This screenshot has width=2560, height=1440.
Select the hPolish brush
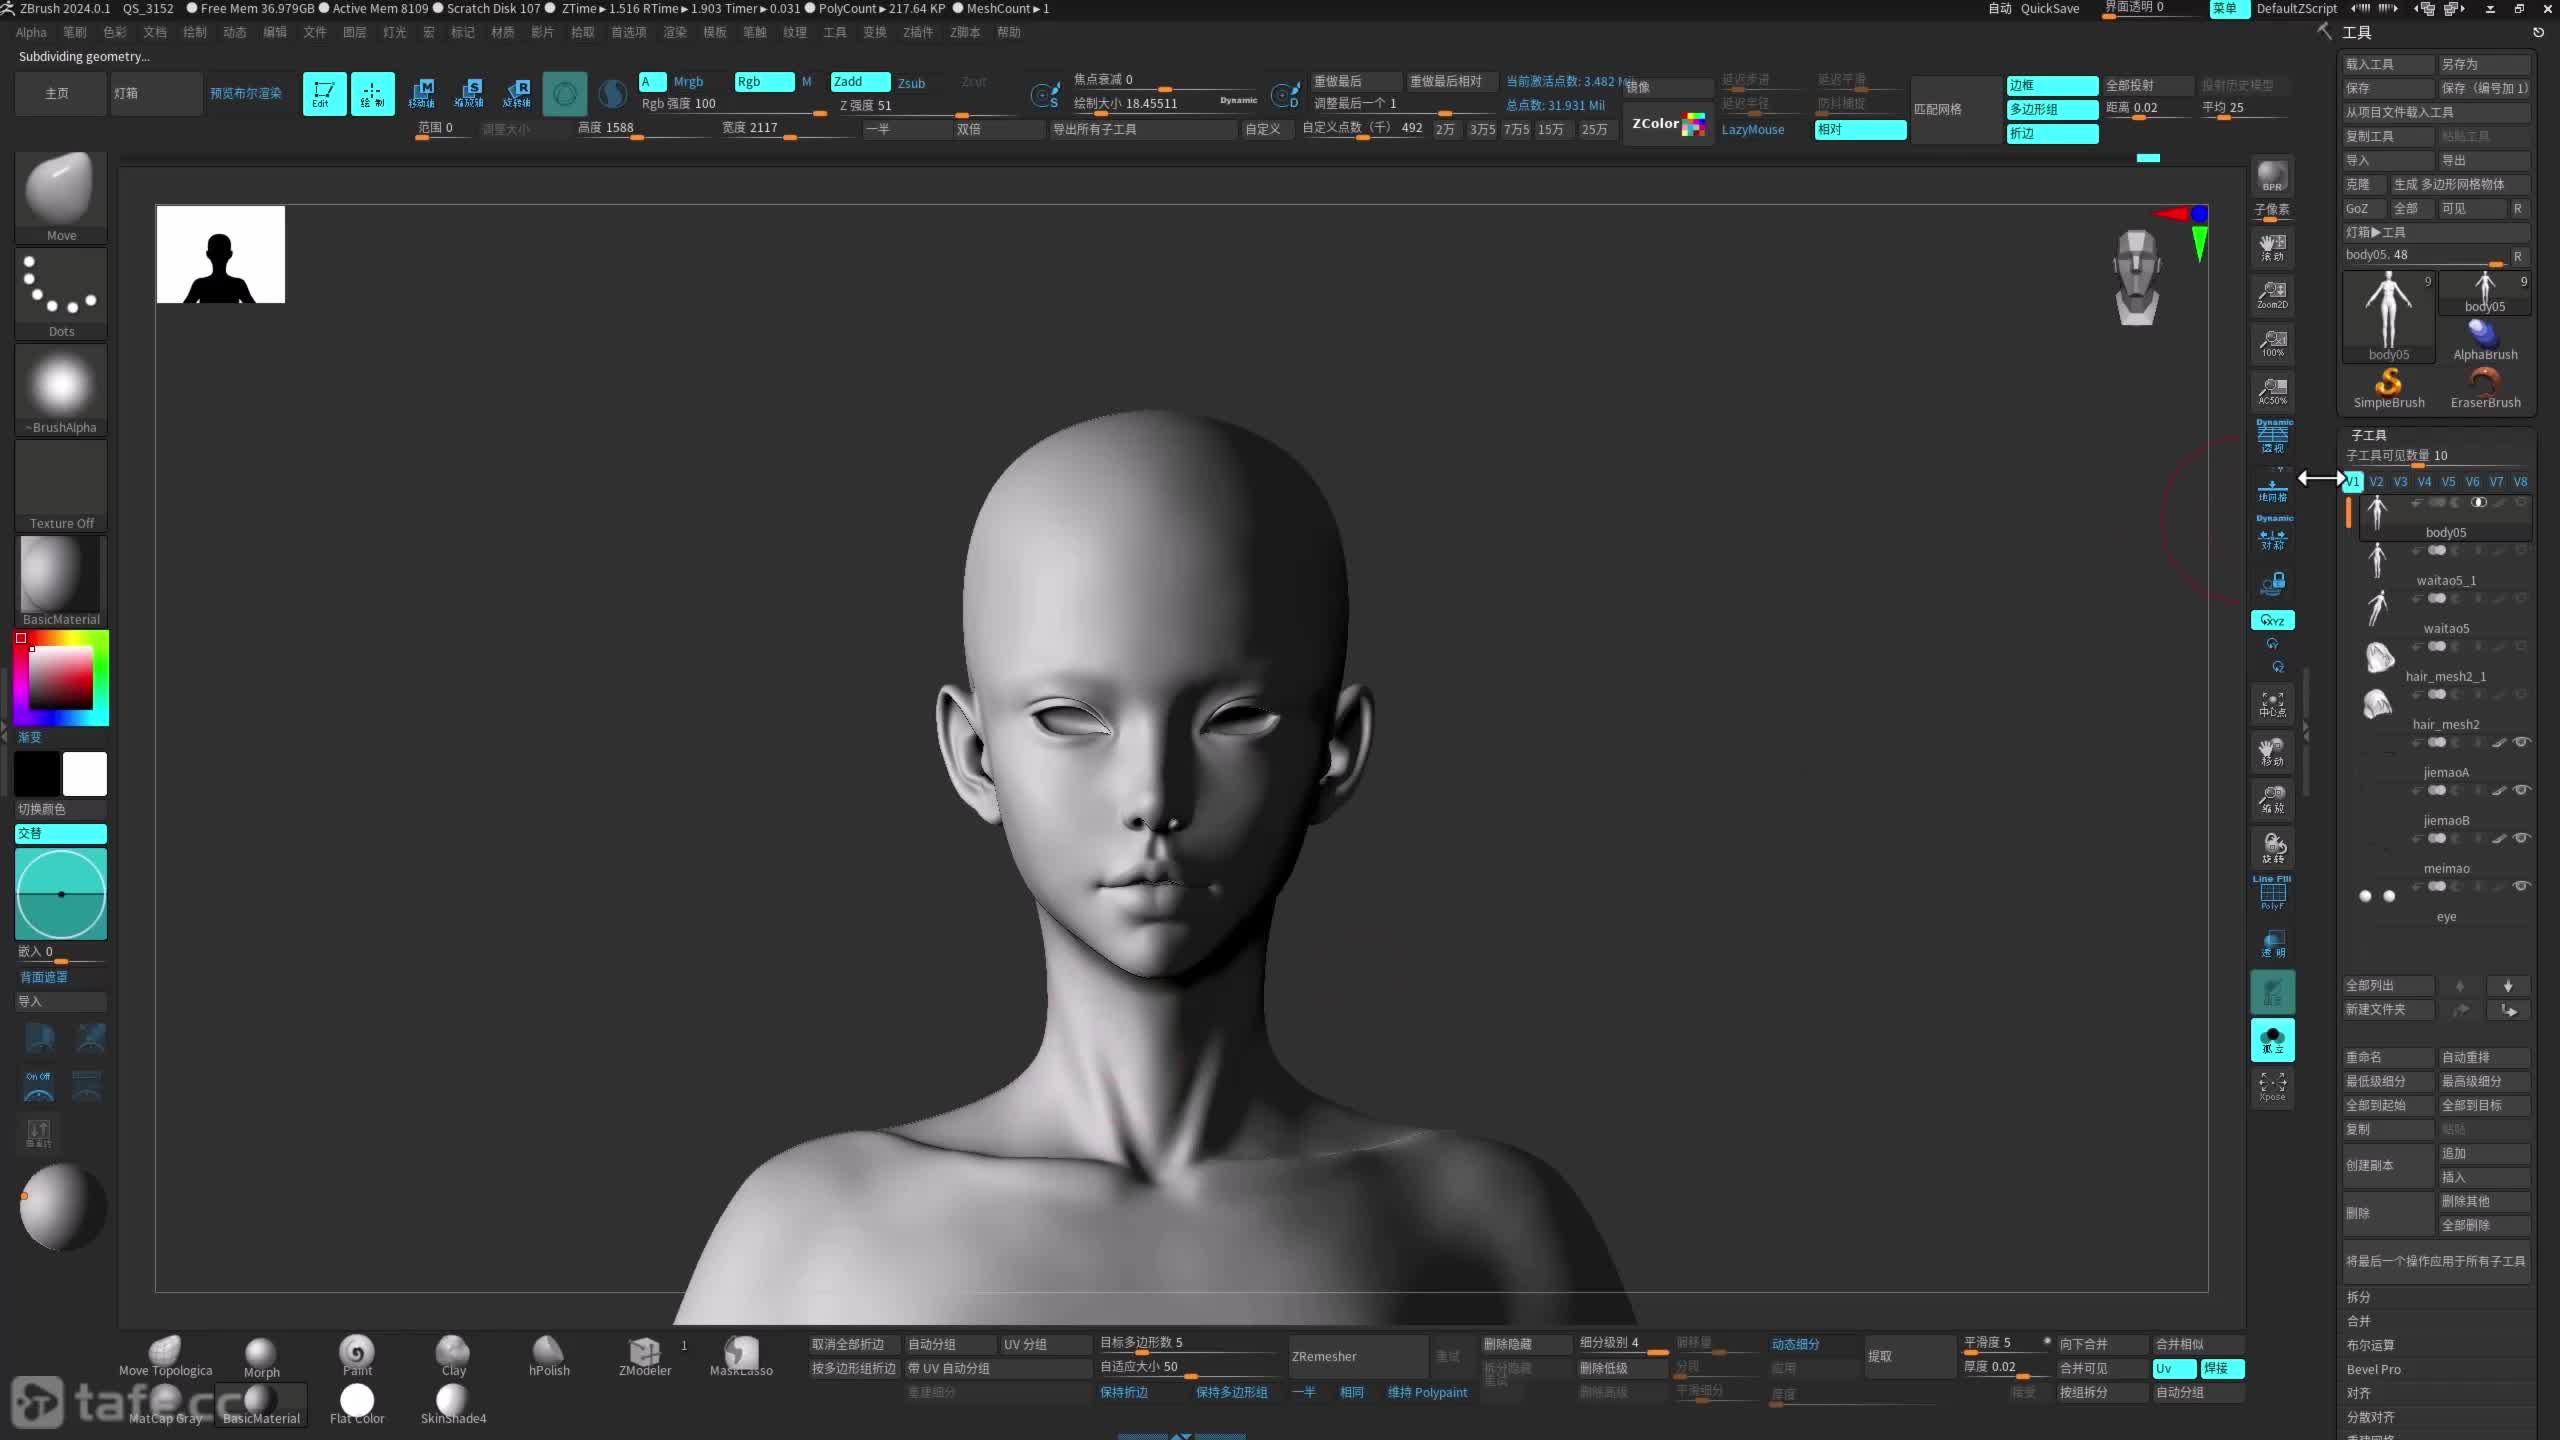(x=549, y=1356)
